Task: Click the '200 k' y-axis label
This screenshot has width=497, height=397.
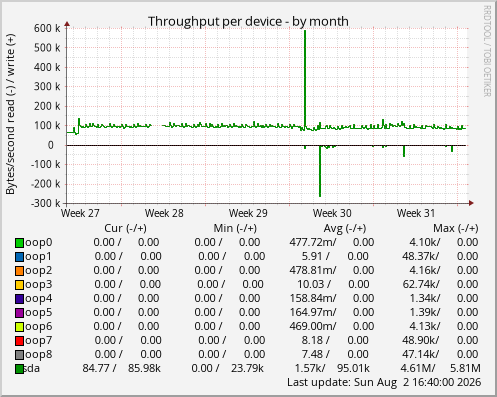Action: coord(47,106)
